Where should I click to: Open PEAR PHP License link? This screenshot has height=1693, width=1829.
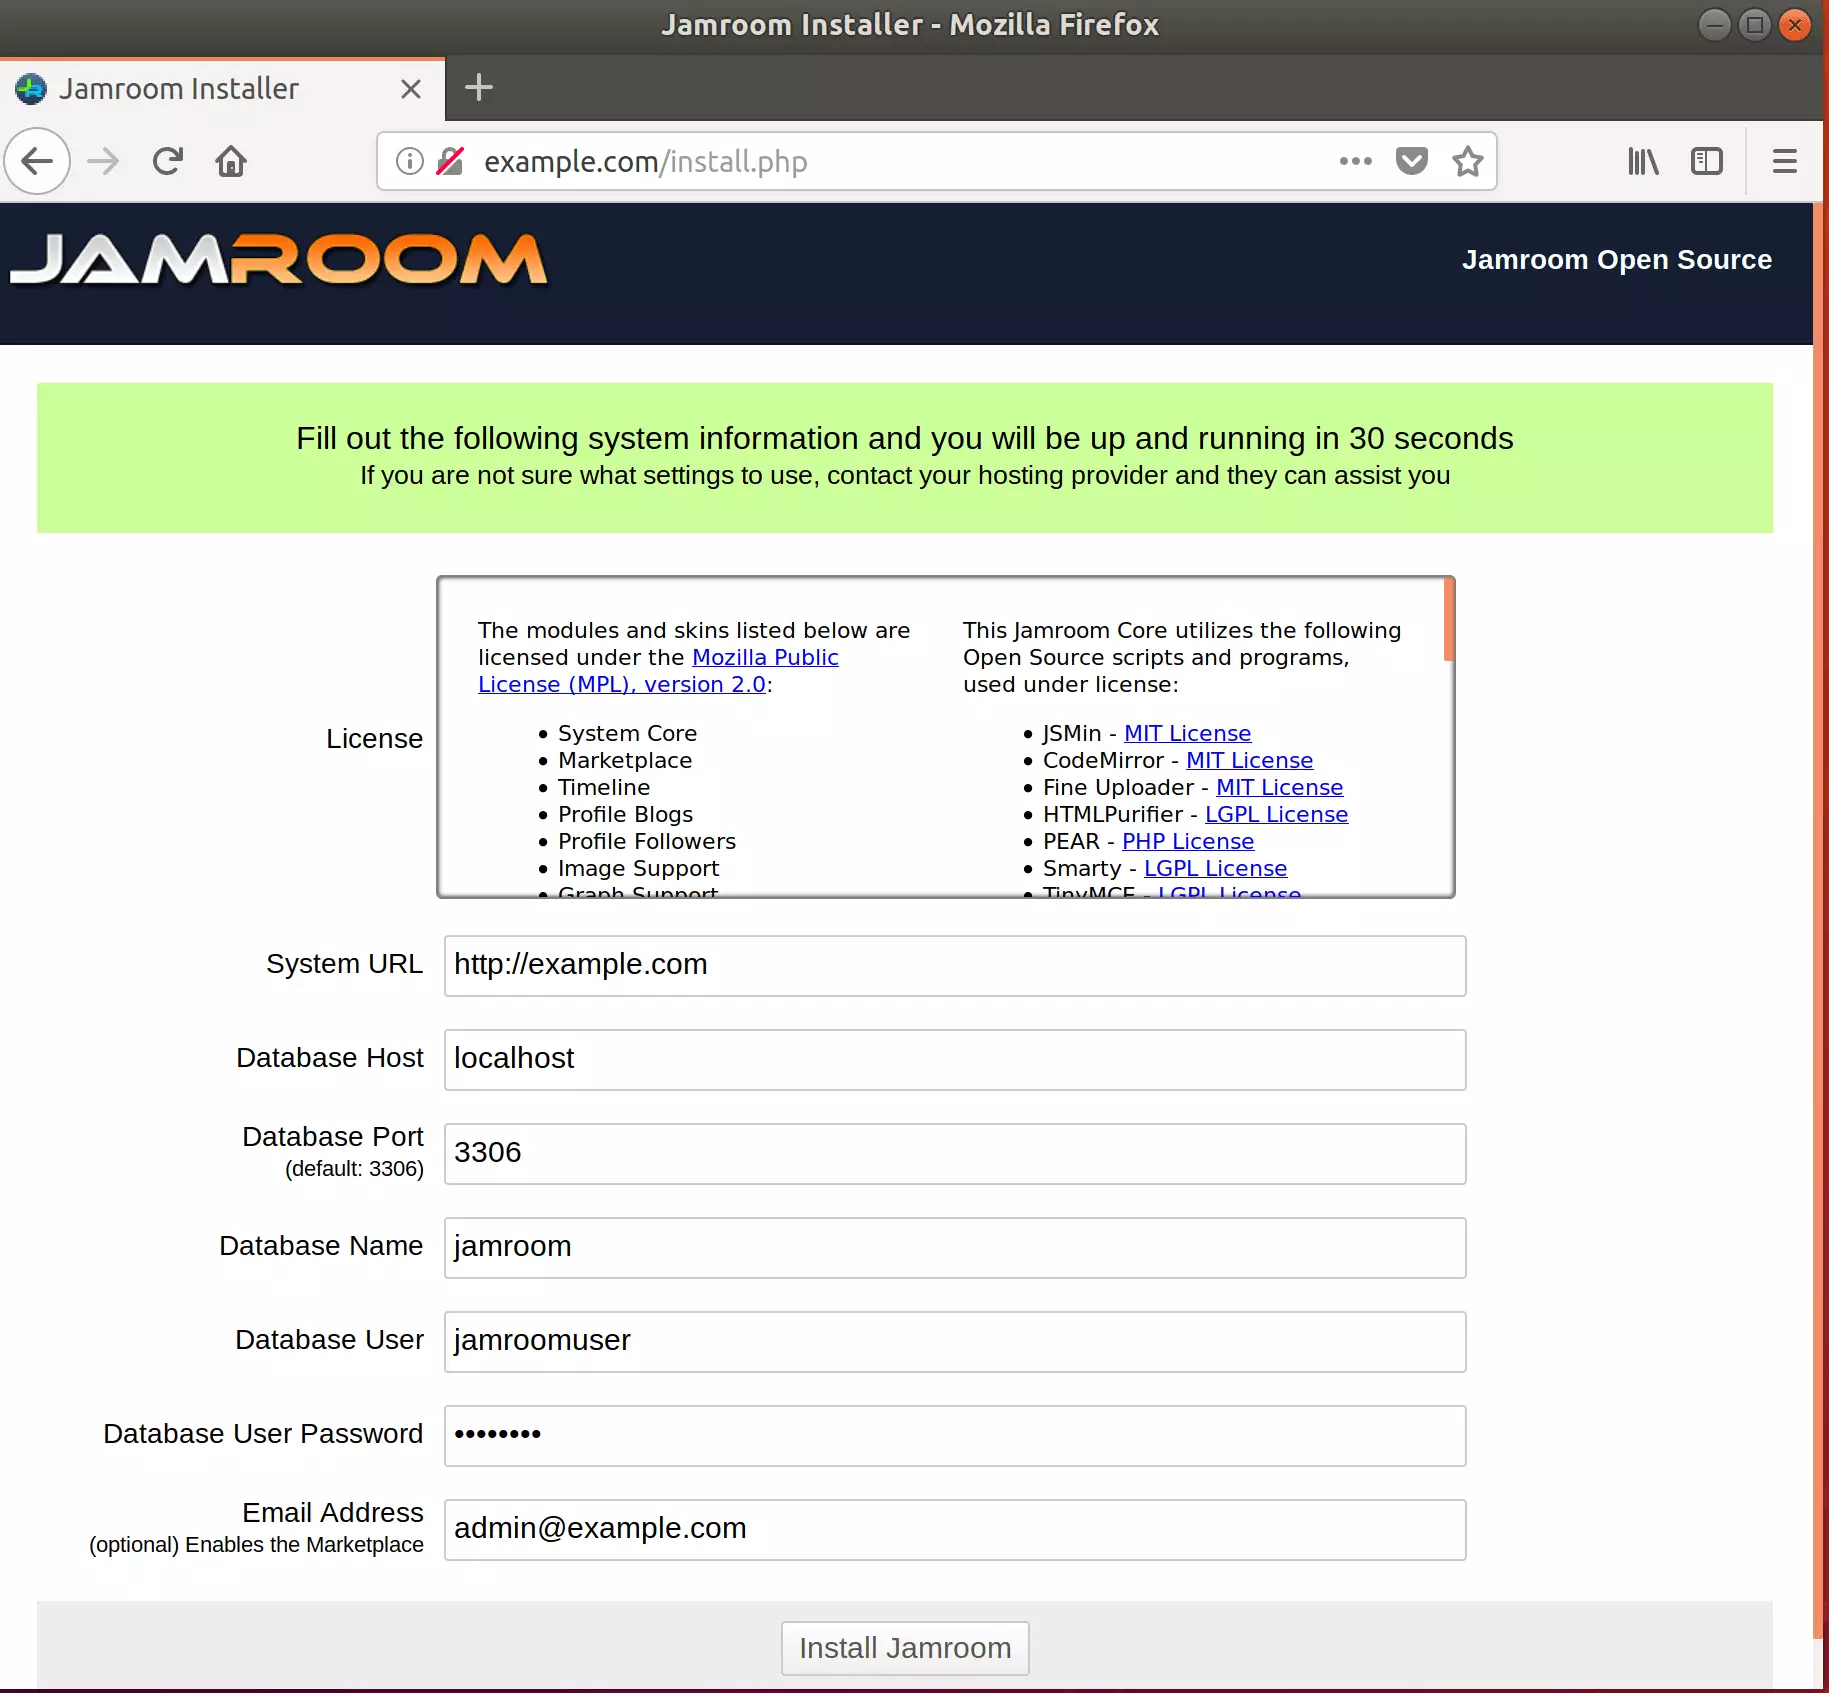1187,841
